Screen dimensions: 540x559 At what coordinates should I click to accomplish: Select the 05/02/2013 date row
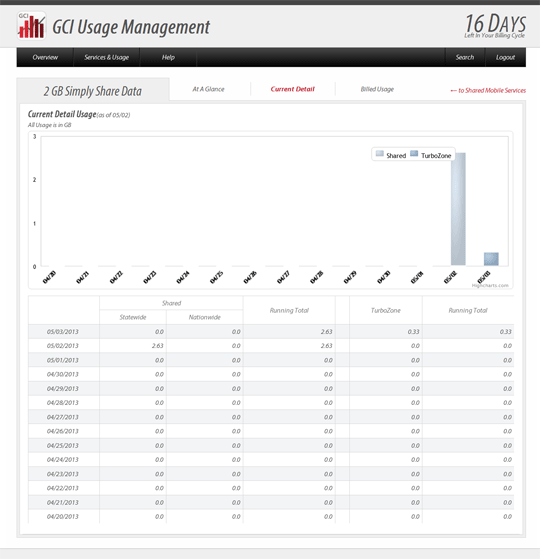pos(271,346)
